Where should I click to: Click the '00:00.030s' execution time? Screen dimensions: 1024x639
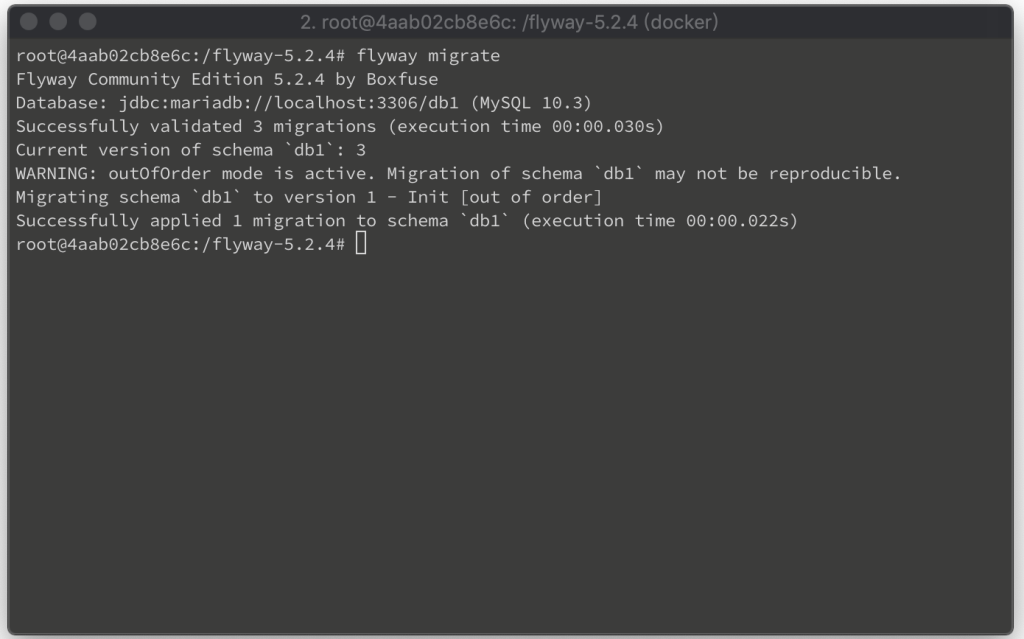tap(603, 126)
